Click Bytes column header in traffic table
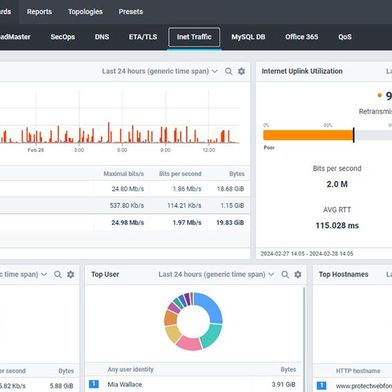 pyautogui.click(x=237, y=174)
